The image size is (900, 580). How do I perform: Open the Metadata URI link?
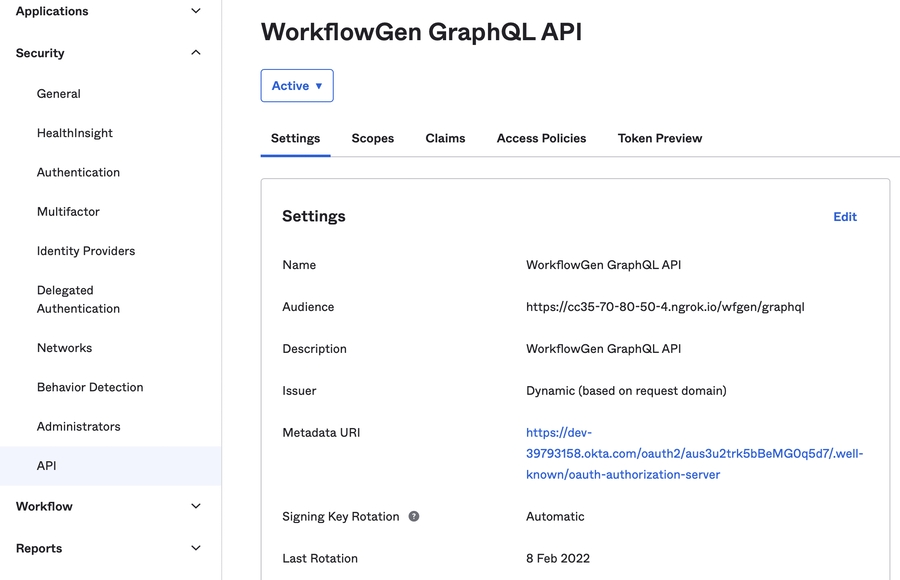coord(693,454)
